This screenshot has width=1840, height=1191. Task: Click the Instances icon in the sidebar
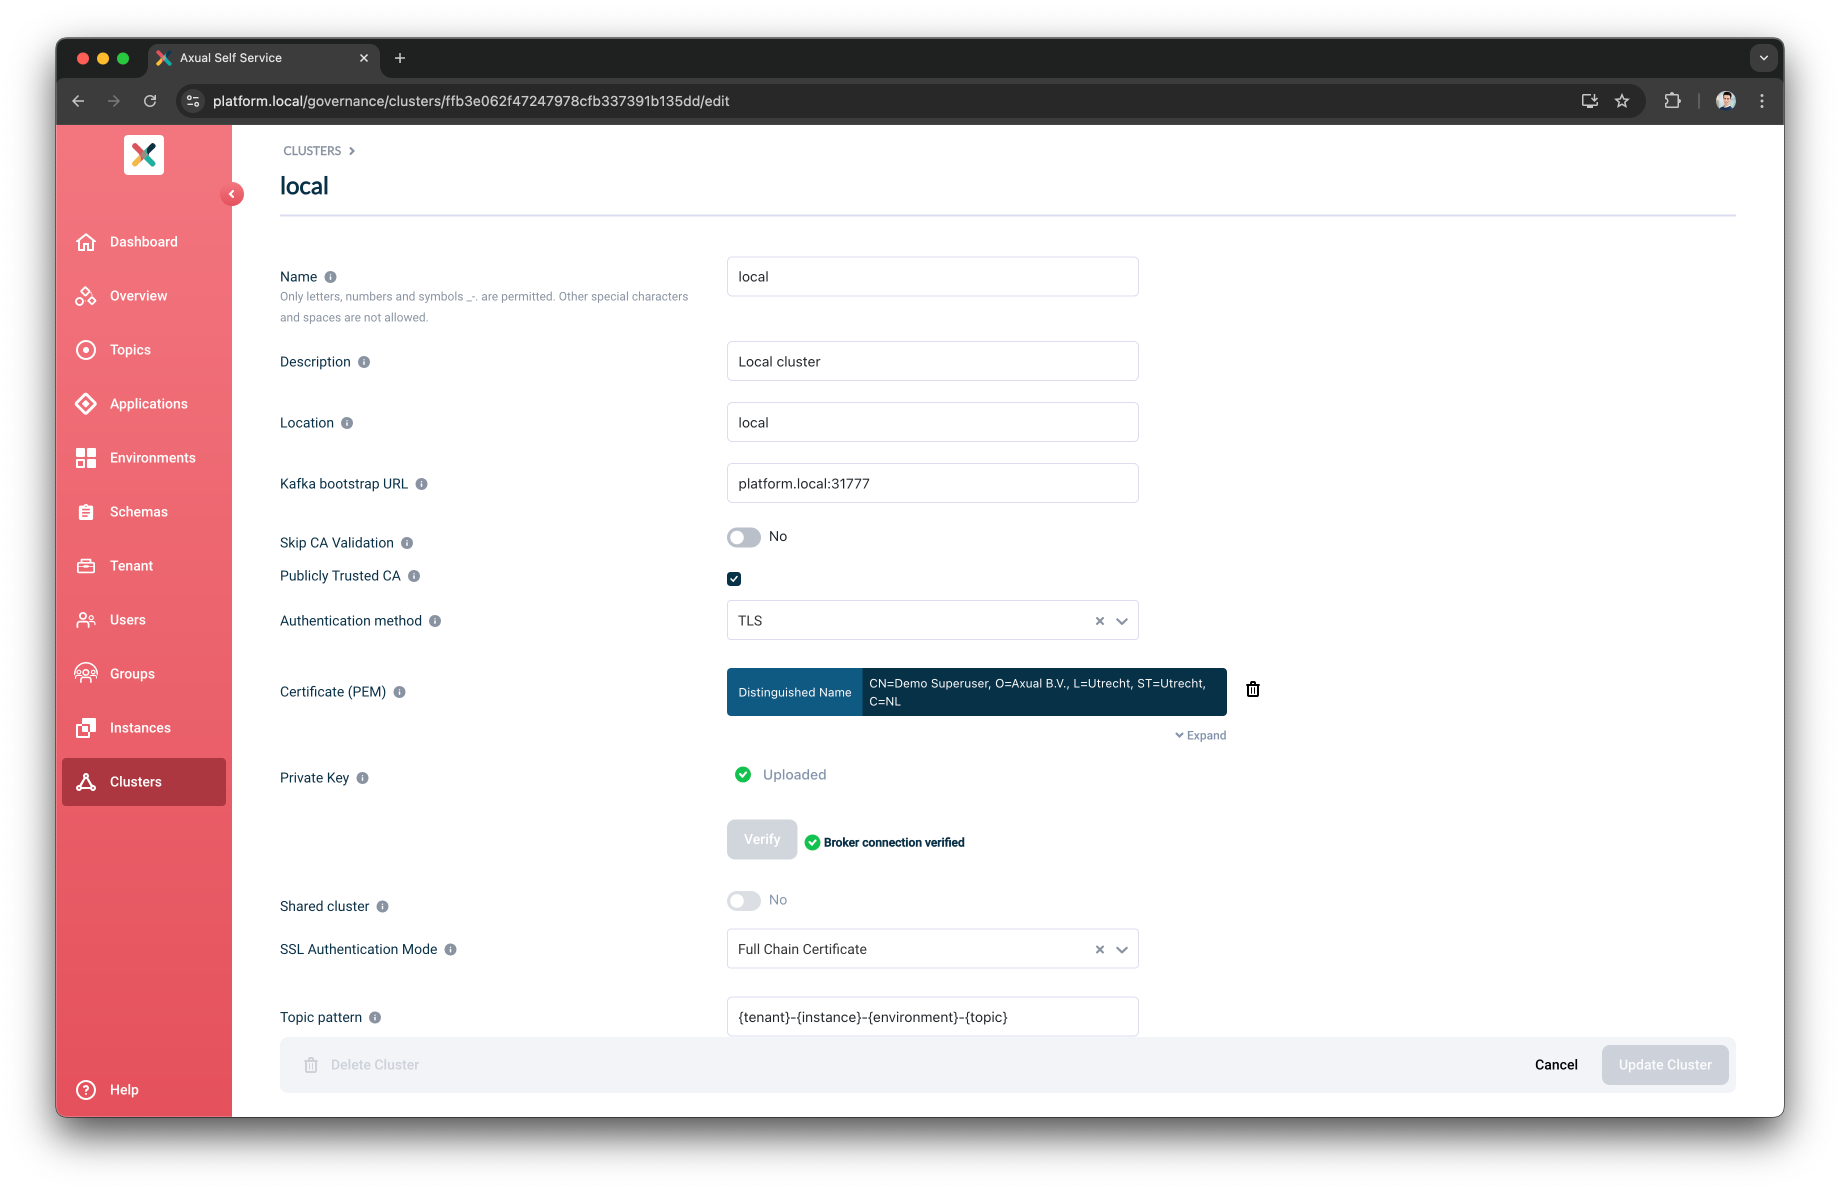pos(86,728)
